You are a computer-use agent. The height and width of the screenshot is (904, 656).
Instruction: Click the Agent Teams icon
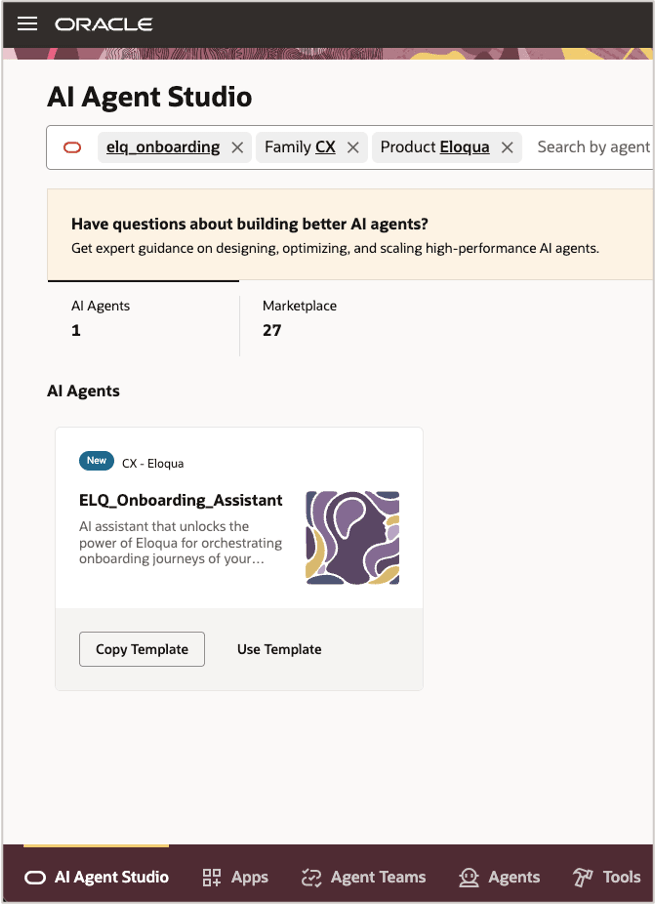click(311, 877)
